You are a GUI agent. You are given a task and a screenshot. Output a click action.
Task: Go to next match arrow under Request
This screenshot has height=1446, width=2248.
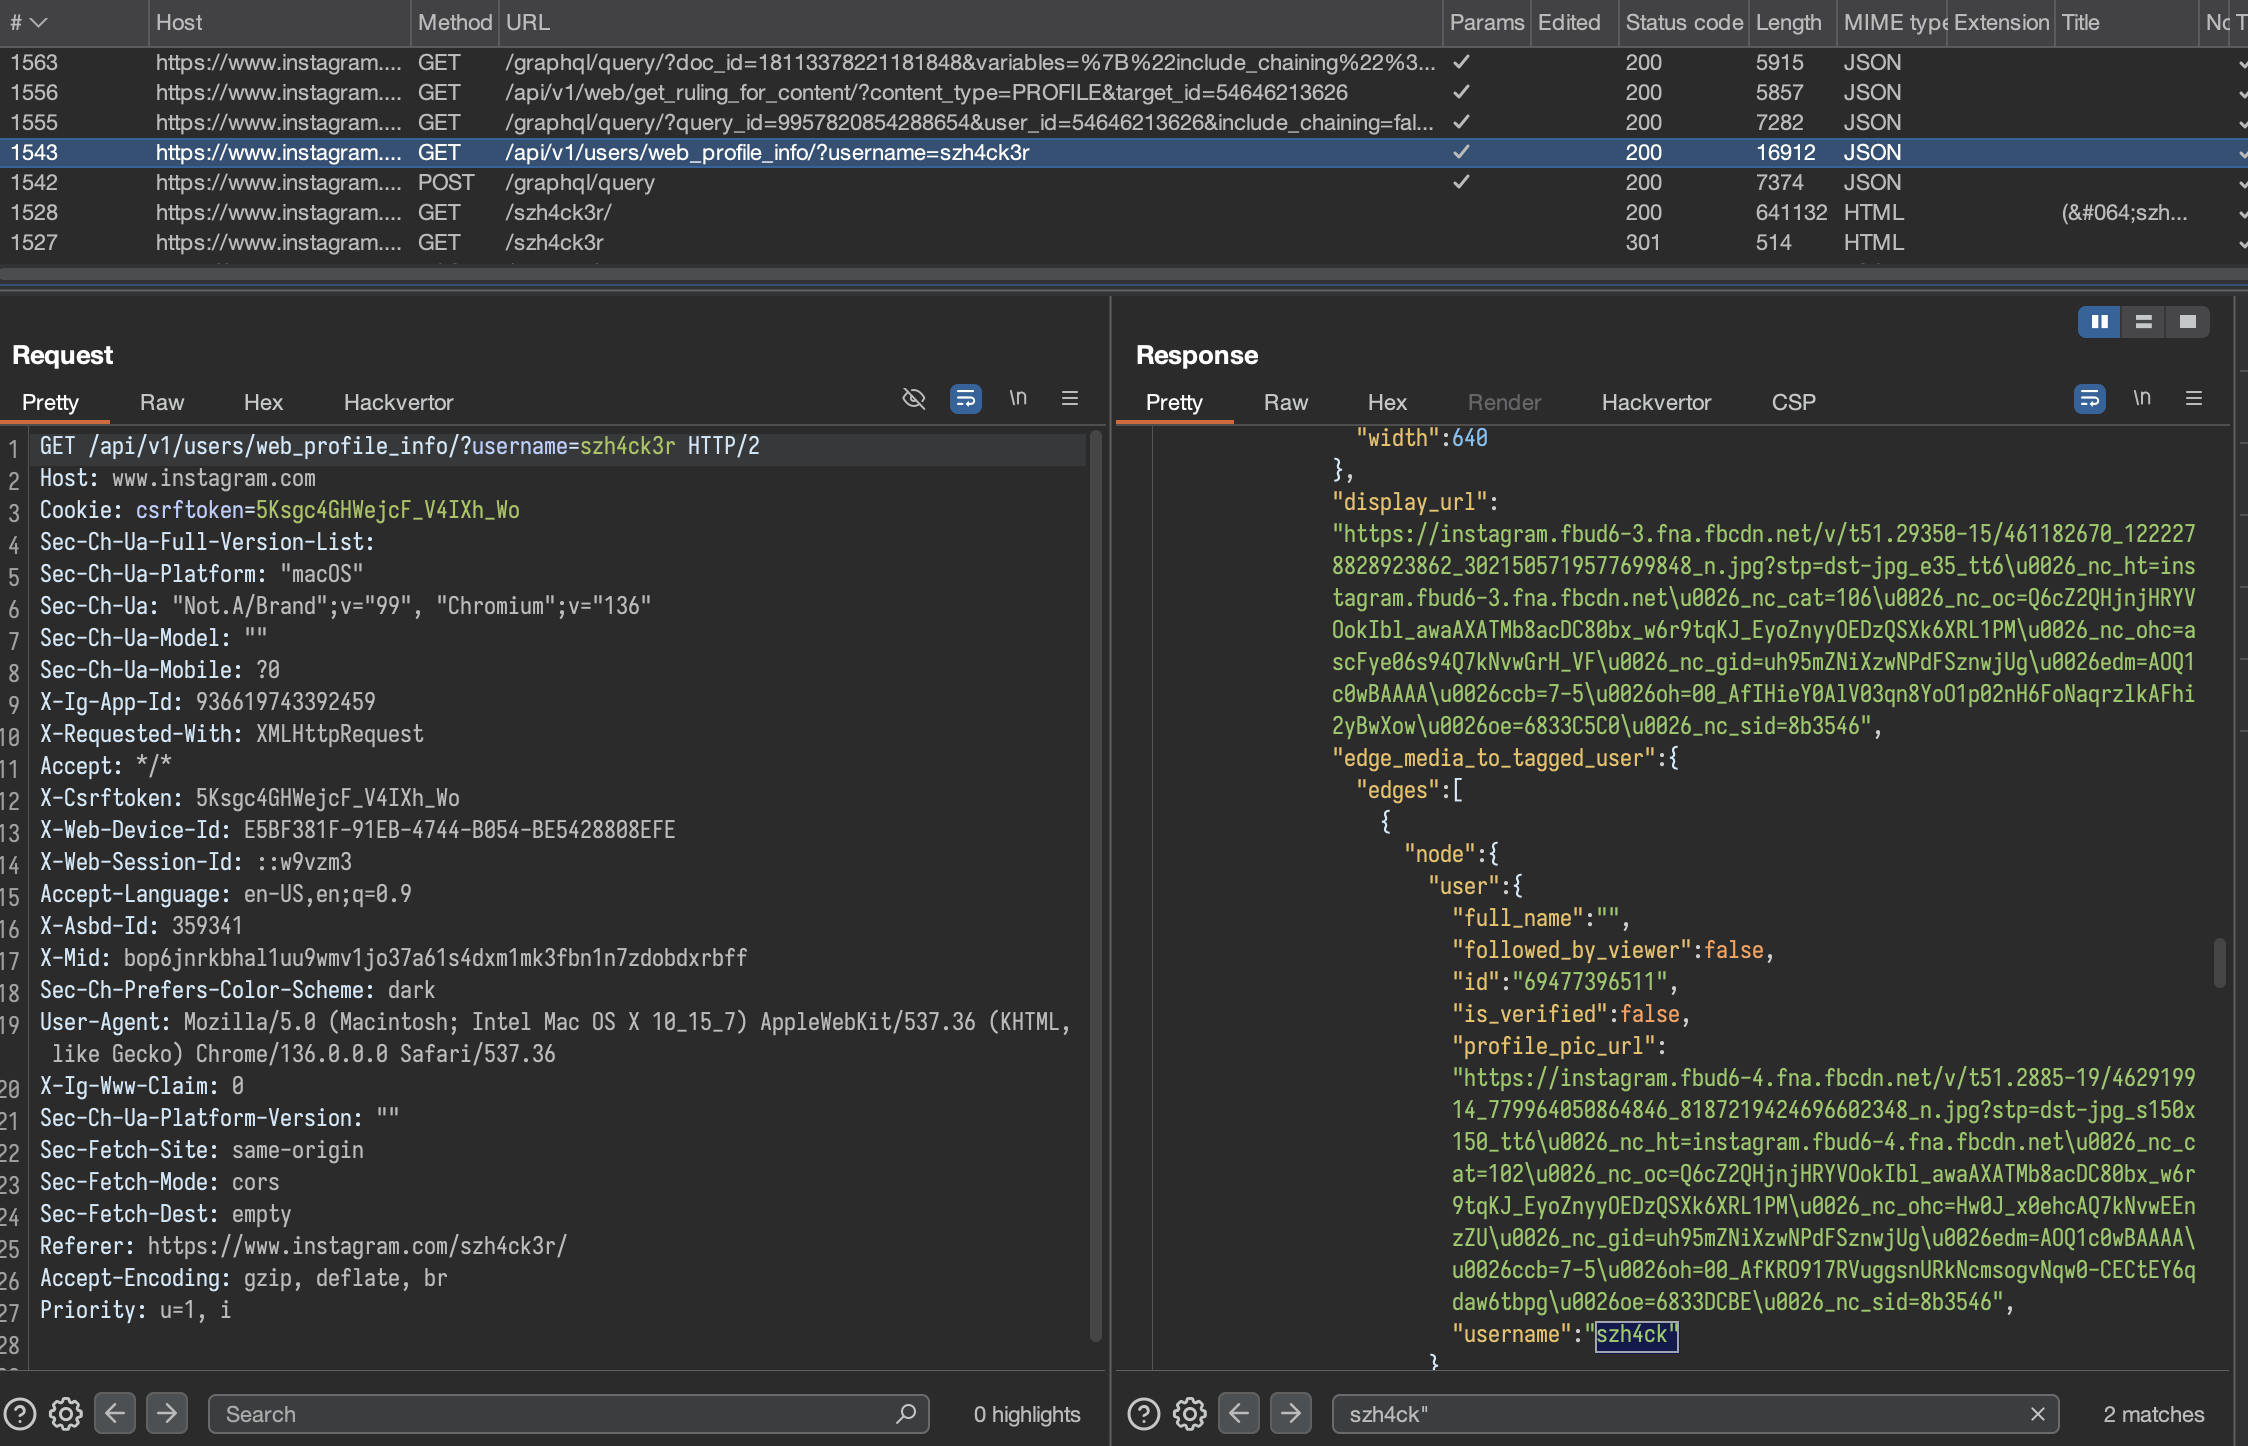click(x=167, y=1413)
